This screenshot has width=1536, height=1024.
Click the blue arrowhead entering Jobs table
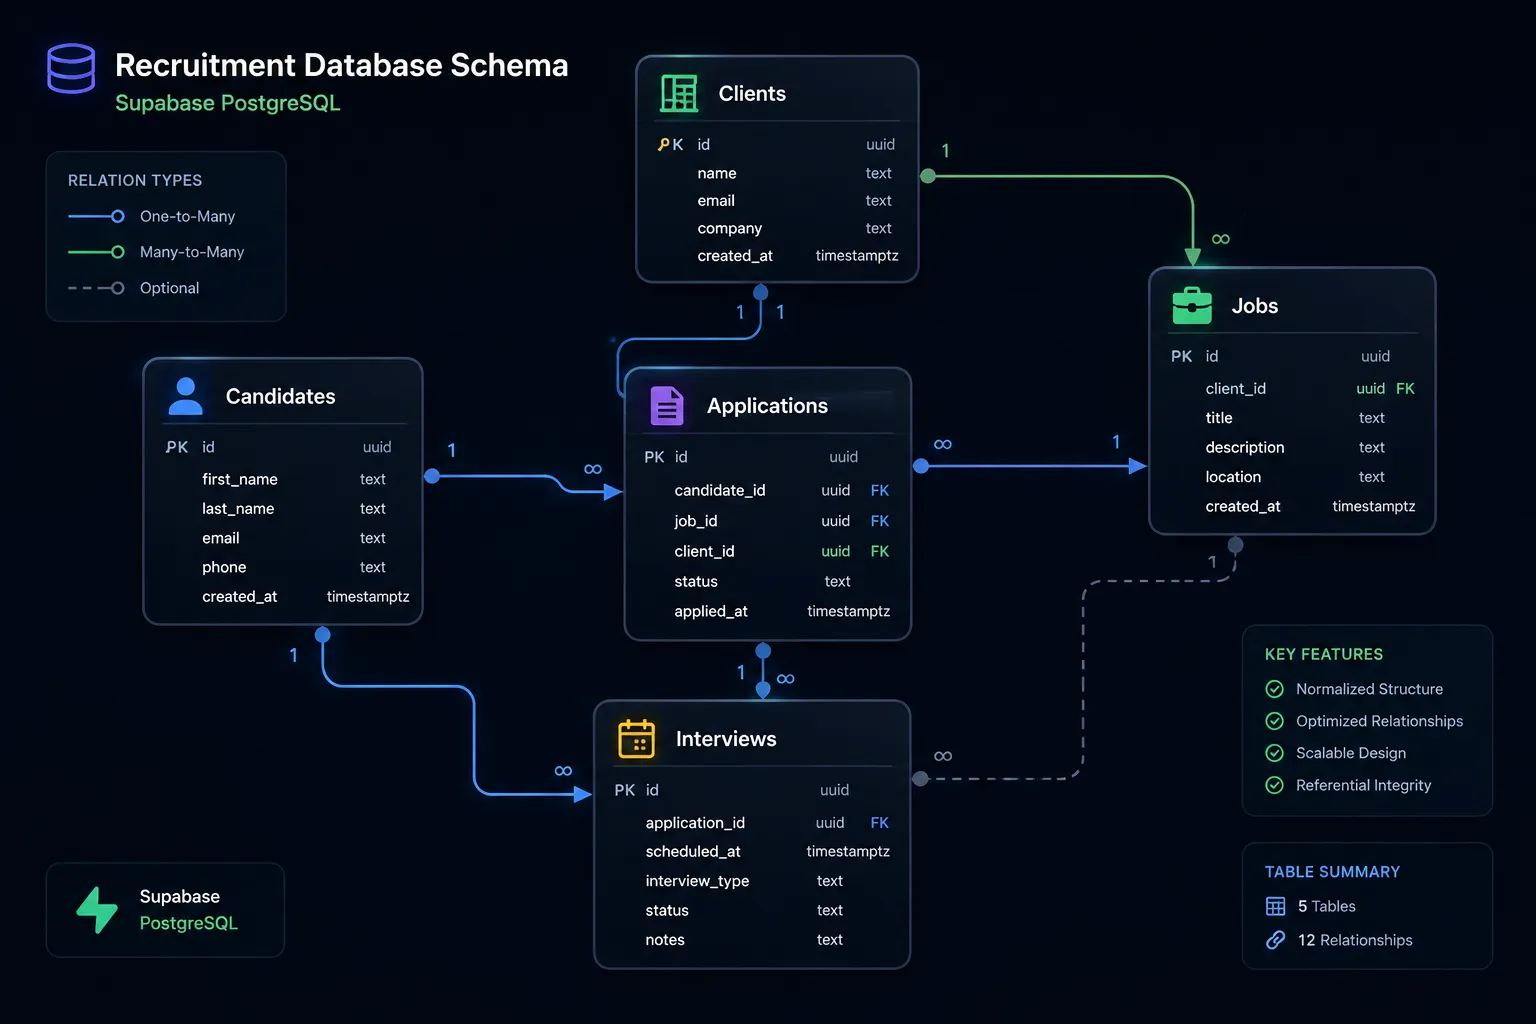click(x=1138, y=466)
